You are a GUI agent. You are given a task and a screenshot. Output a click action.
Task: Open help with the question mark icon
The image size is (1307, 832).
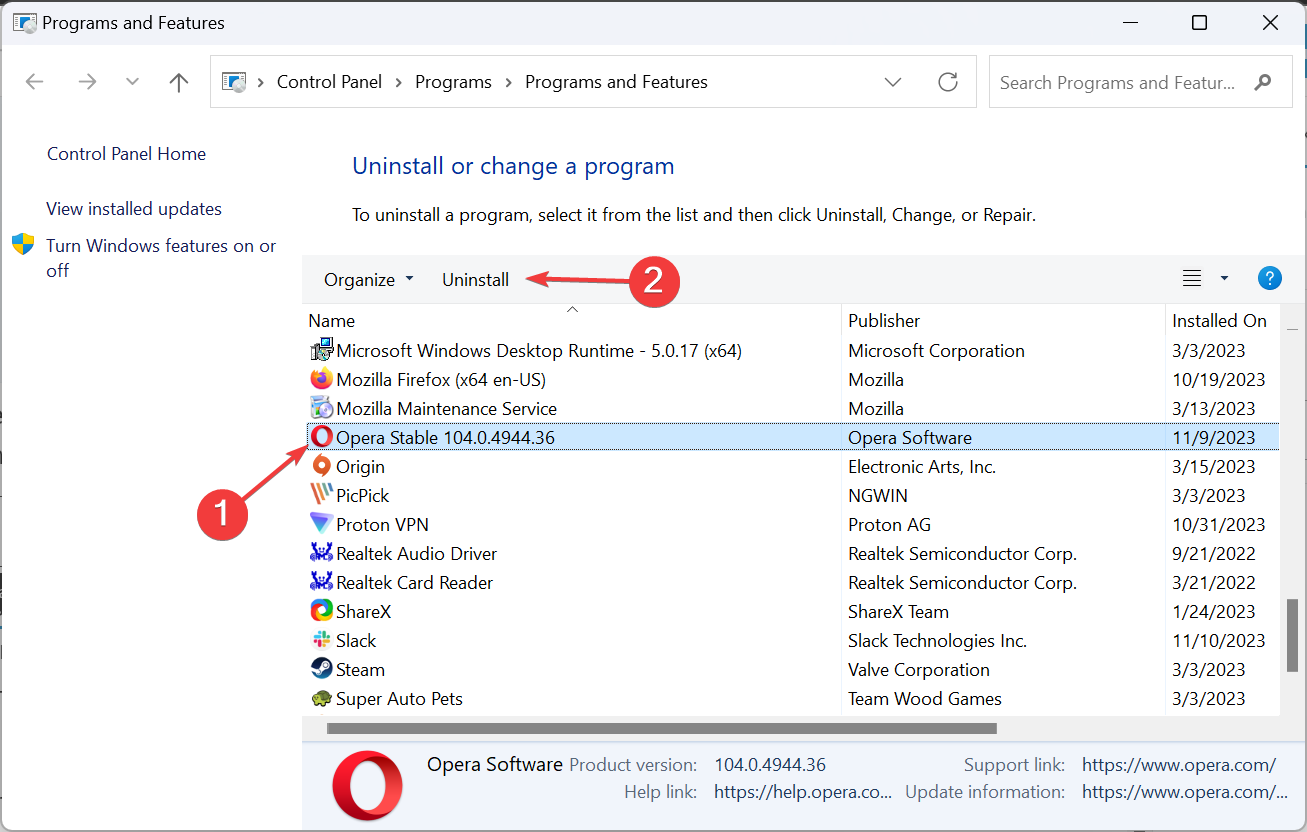1269,279
